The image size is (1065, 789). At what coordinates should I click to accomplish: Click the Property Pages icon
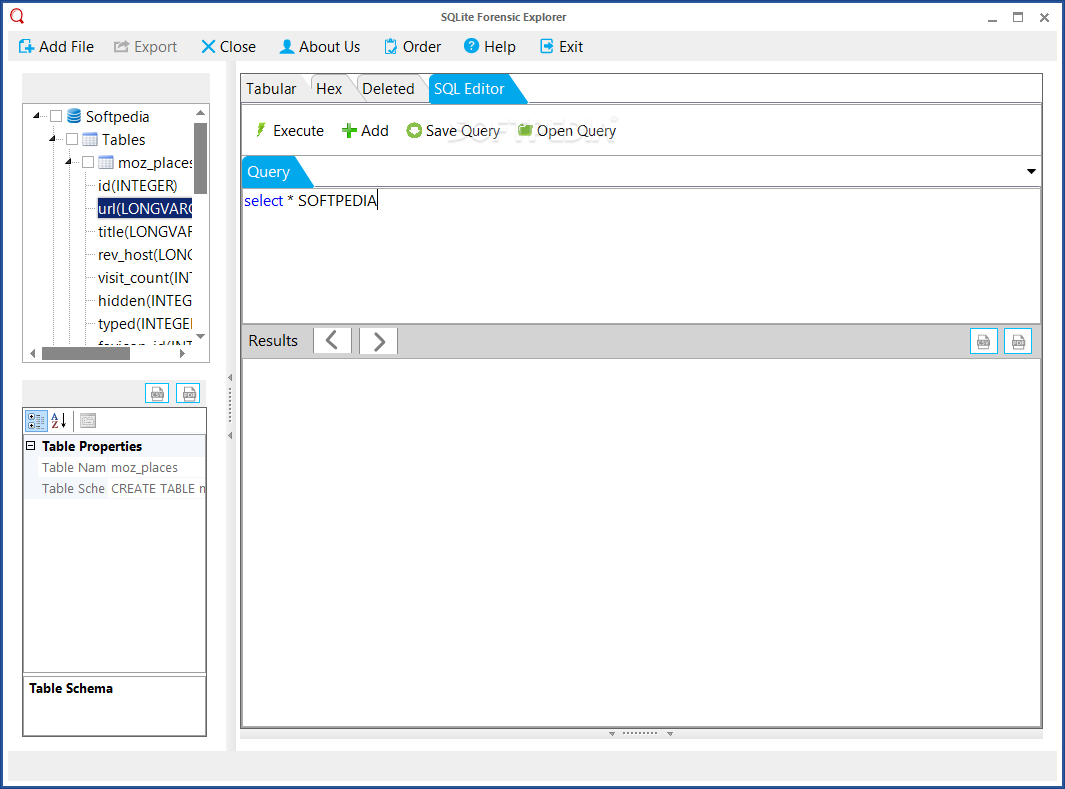click(x=88, y=421)
